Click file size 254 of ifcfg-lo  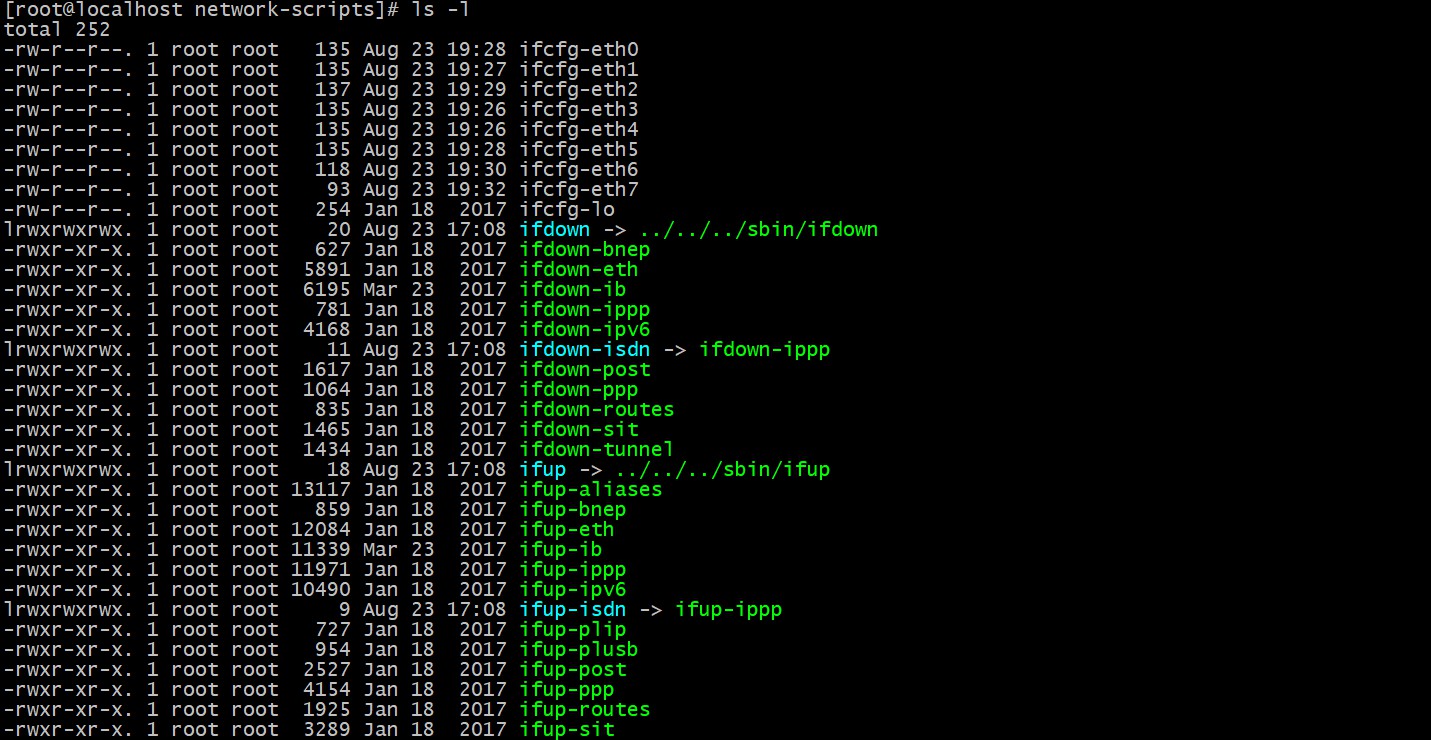[x=333, y=210]
